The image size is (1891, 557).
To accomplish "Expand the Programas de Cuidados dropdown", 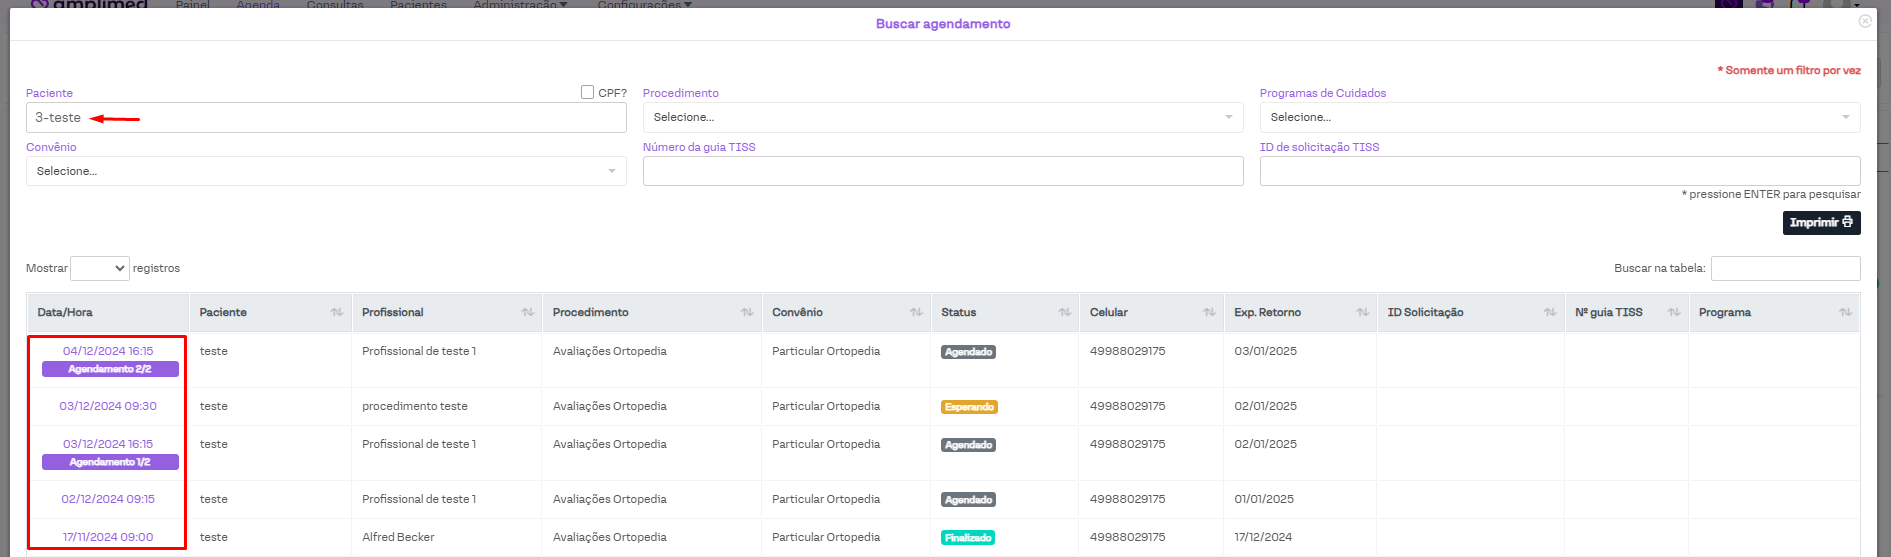I will [x=1559, y=118].
